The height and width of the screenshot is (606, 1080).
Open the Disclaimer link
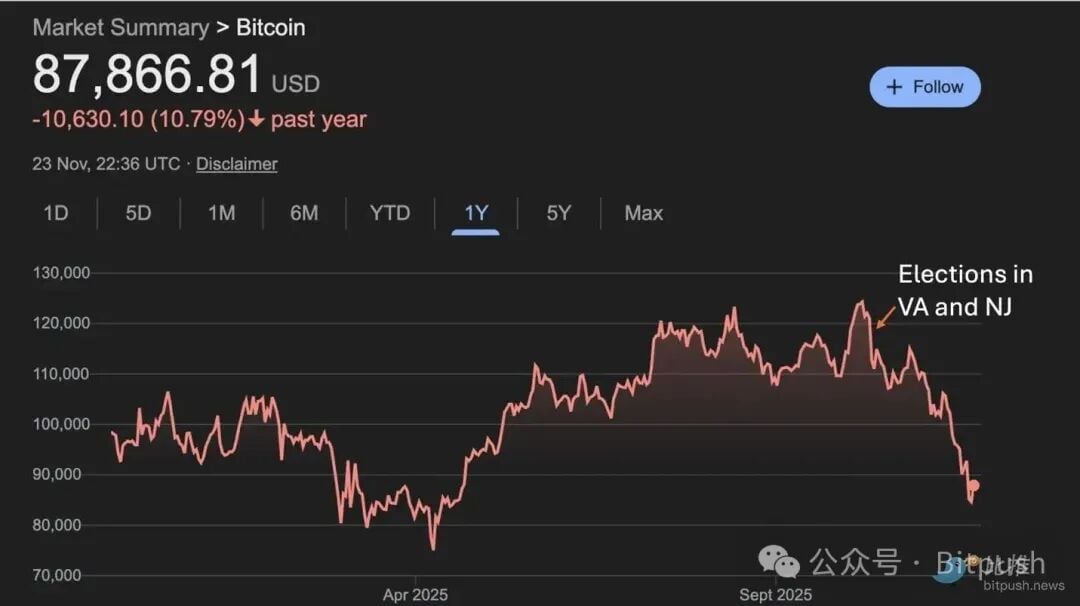pyautogui.click(x=236, y=164)
